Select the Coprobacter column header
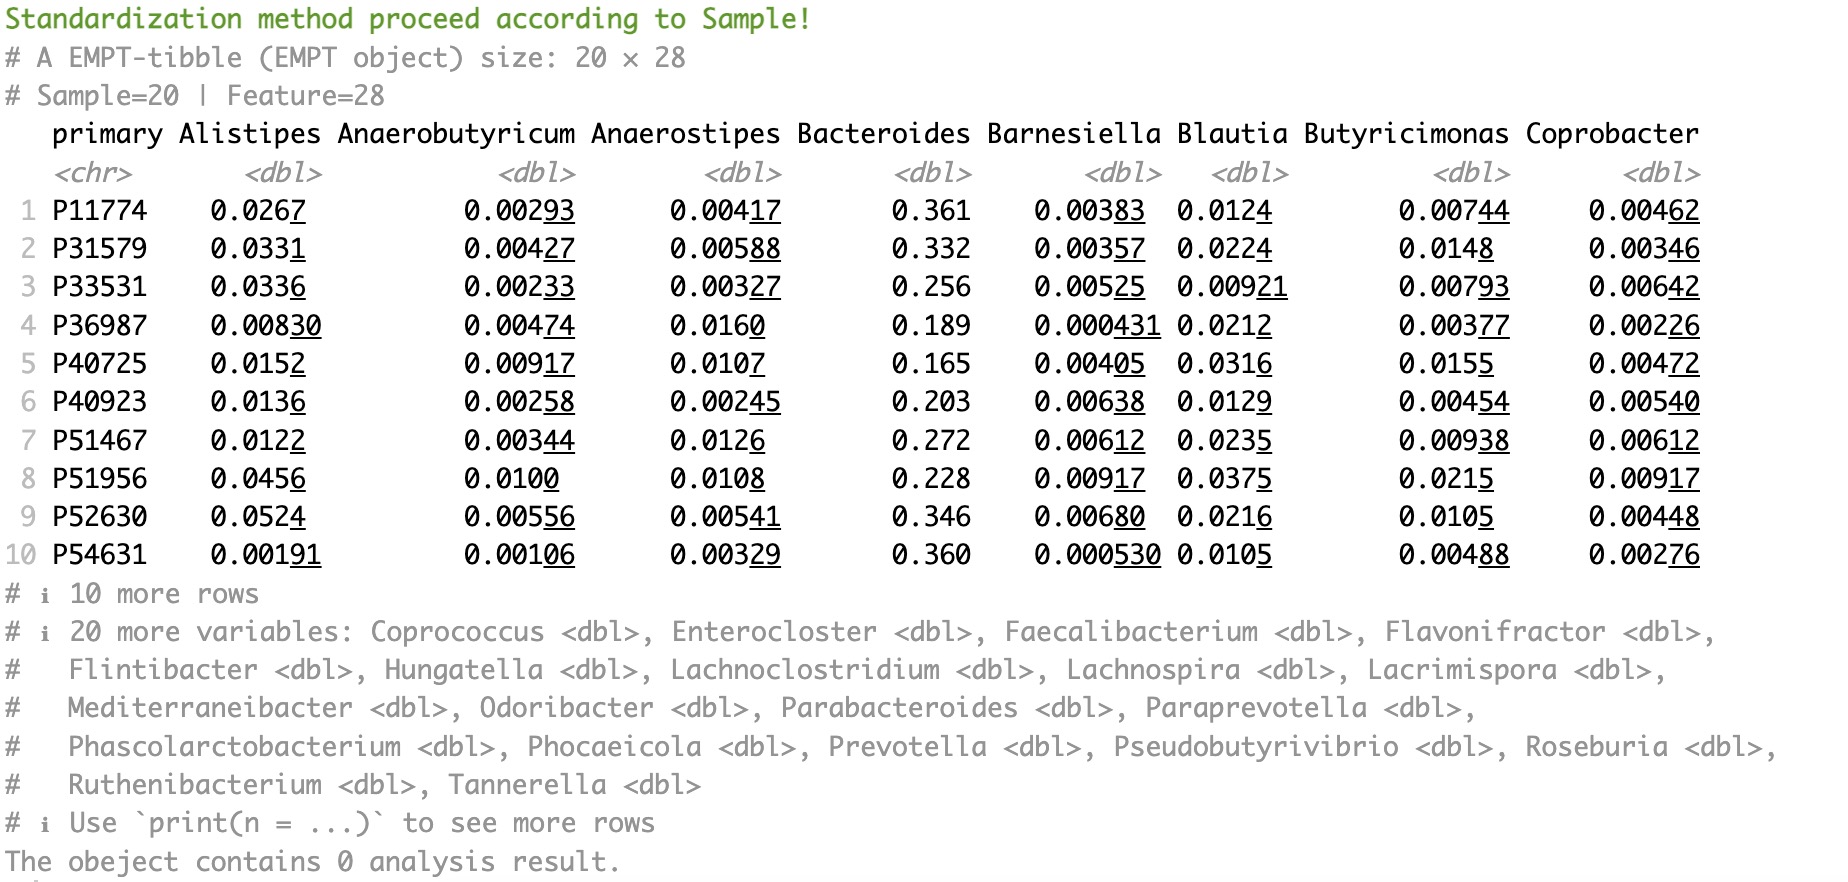 click(x=1612, y=134)
